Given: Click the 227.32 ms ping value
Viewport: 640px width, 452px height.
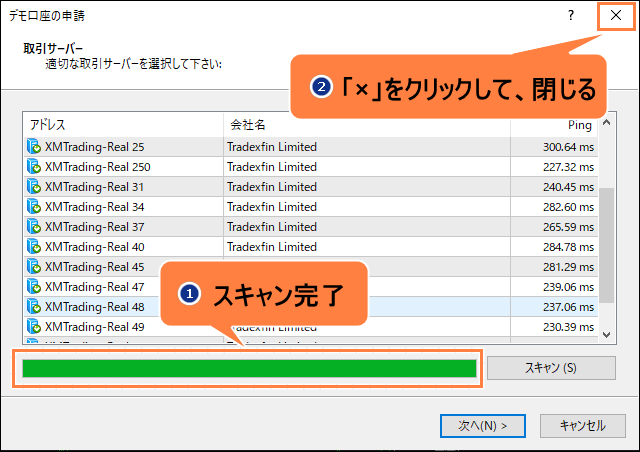Looking at the screenshot, I should click(x=568, y=167).
